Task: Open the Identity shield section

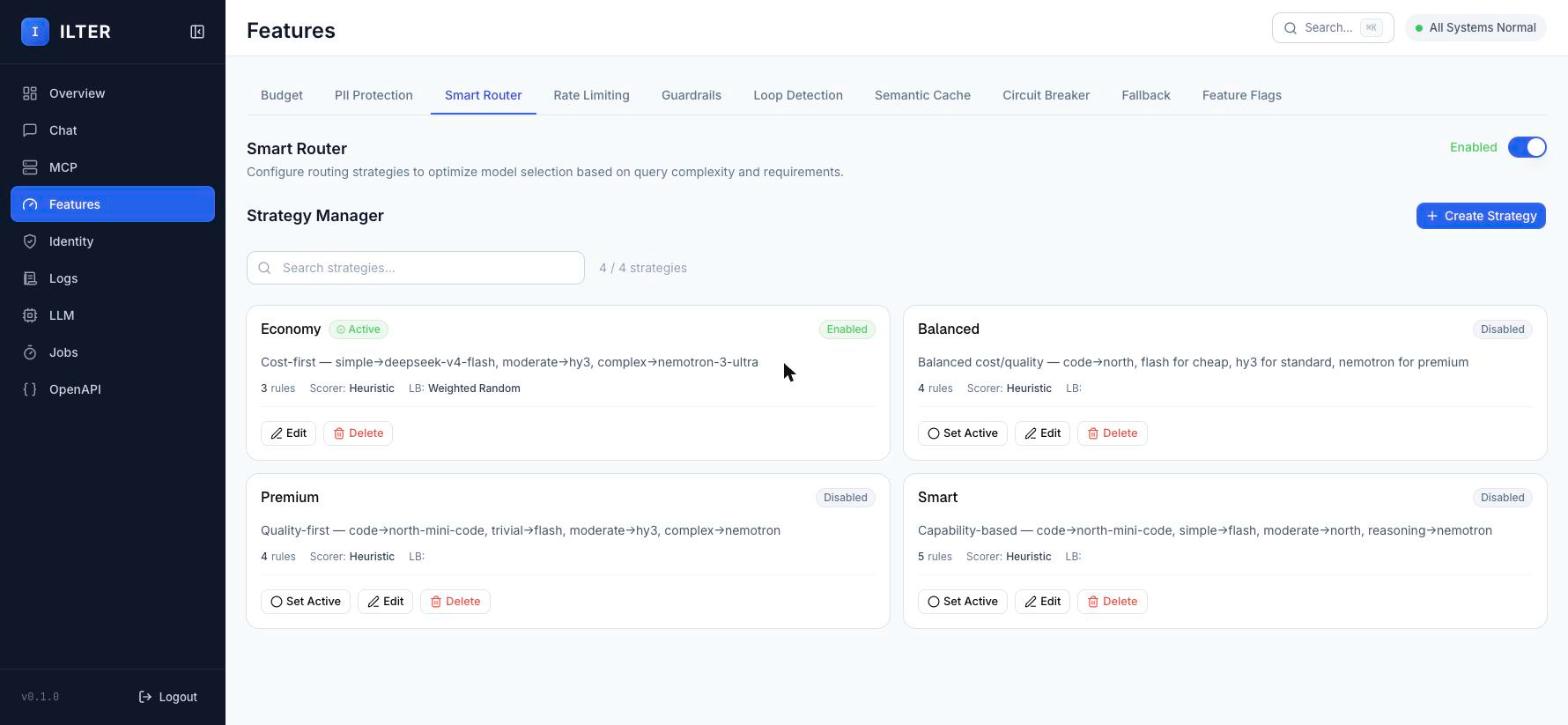Action: click(x=112, y=241)
